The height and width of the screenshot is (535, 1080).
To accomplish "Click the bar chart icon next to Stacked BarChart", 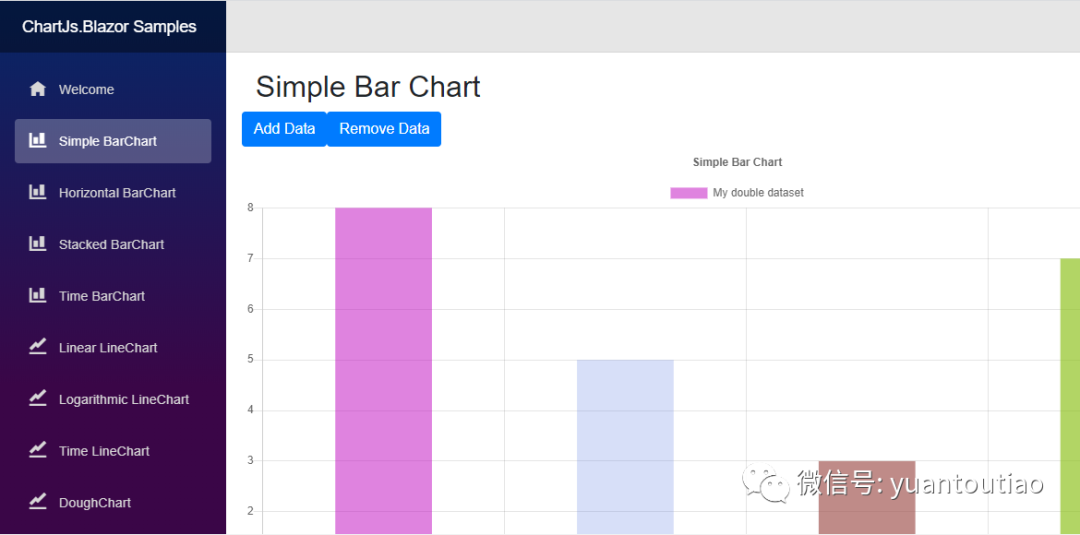I will tap(37, 244).
